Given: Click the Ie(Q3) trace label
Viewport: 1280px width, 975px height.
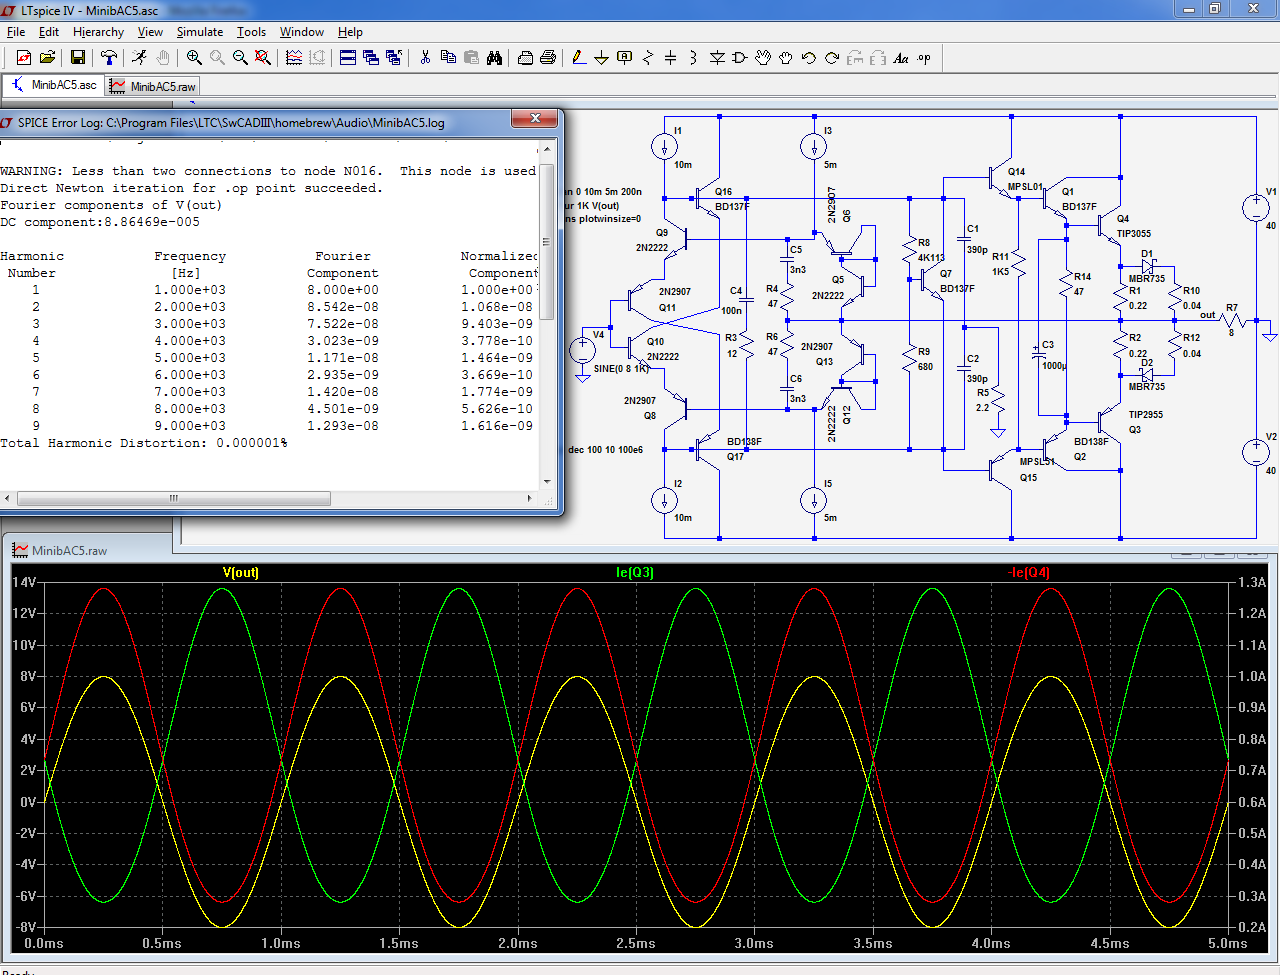Looking at the screenshot, I should tap(635, 573).
